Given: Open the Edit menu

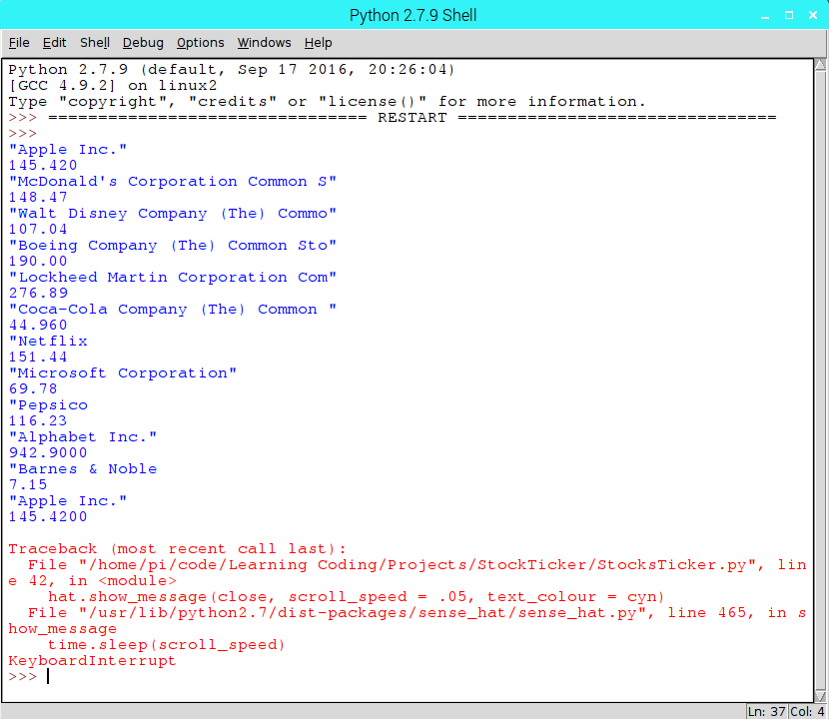Looking at the screenshot, I should (x=54, y=43).
